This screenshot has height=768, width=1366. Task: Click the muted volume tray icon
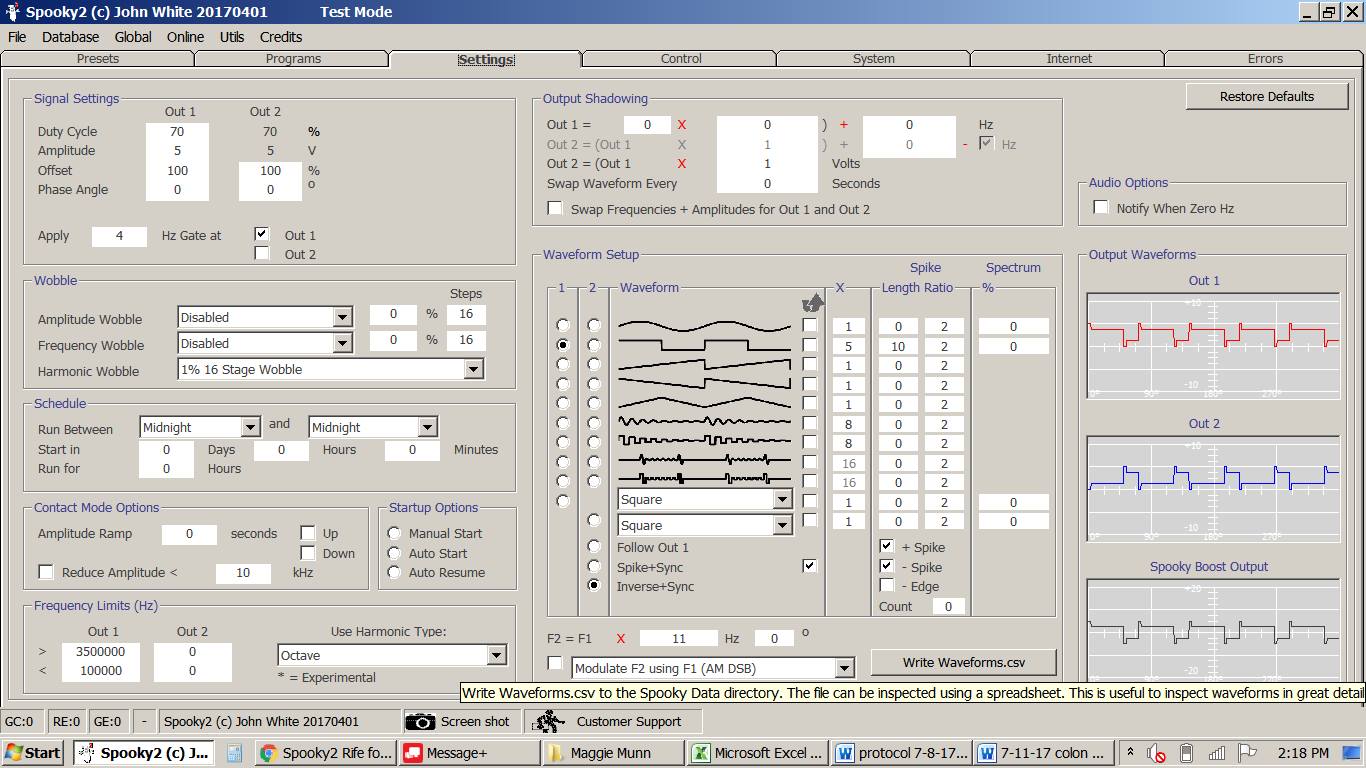click(x=1156, y=753)
